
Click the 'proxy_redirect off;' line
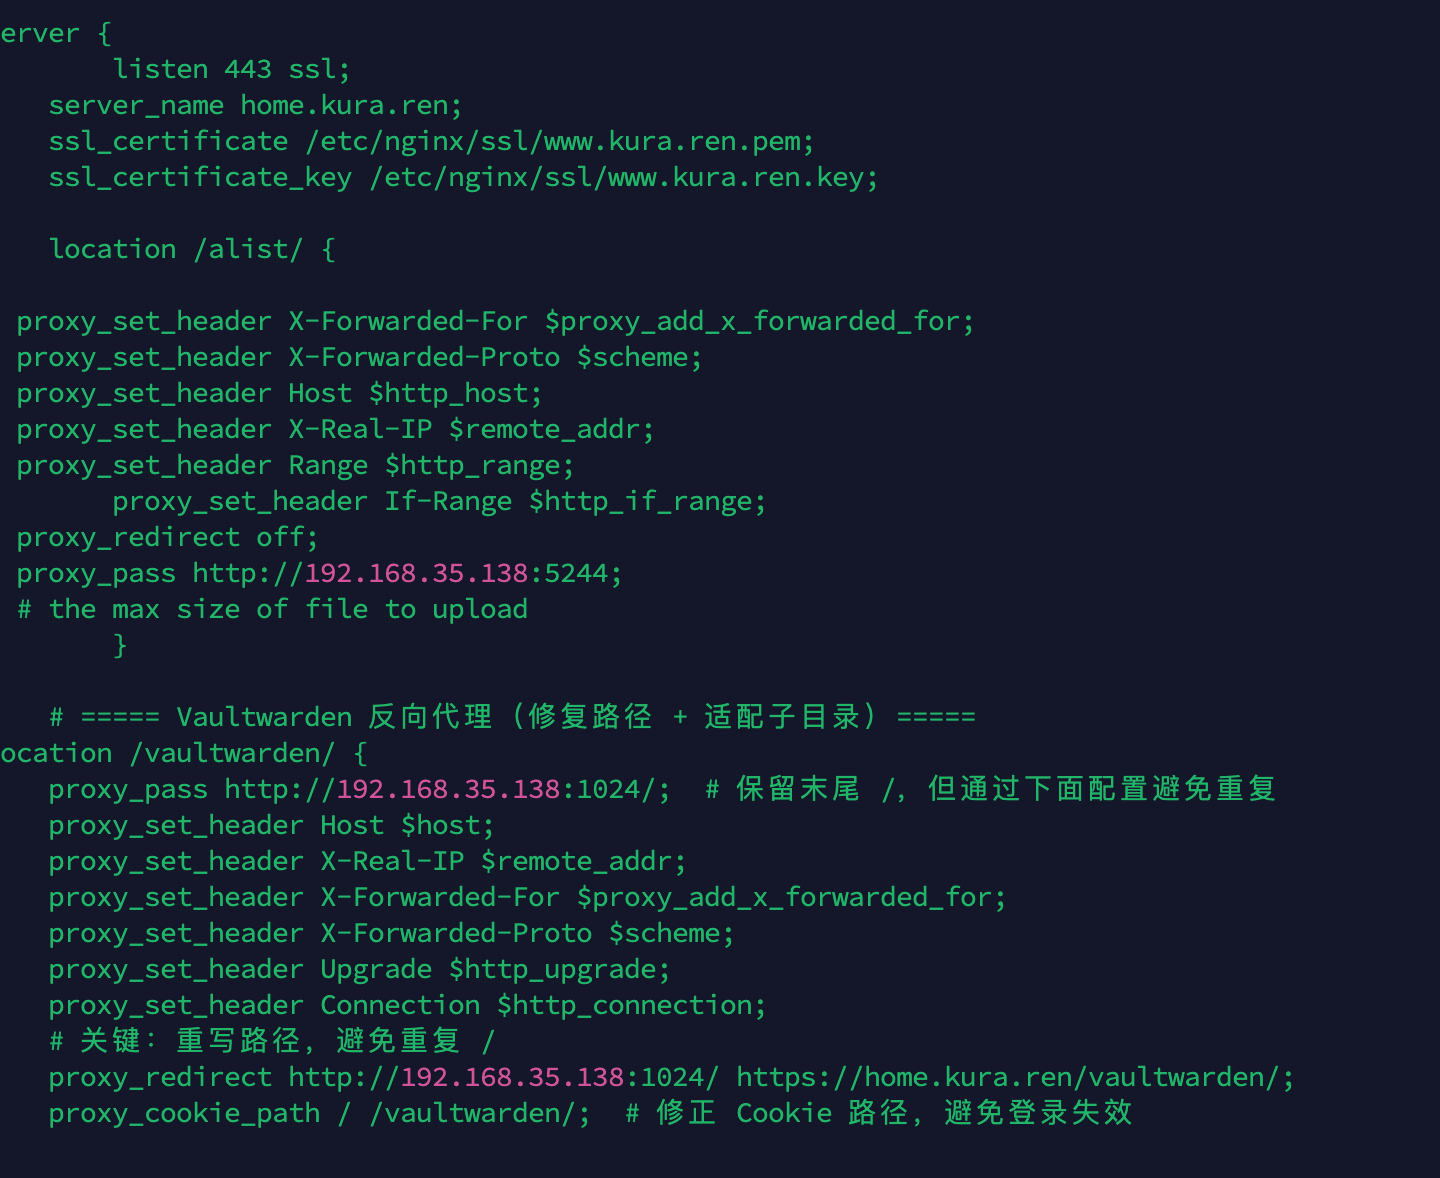[x=167, y=537]
